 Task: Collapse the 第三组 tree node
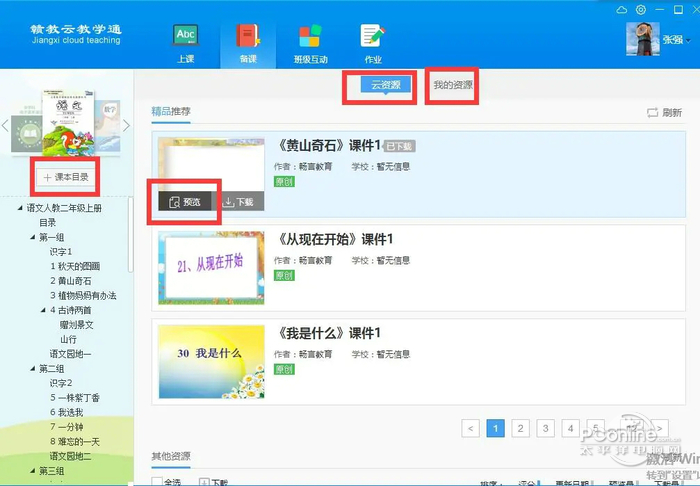[x=33, y=470]
